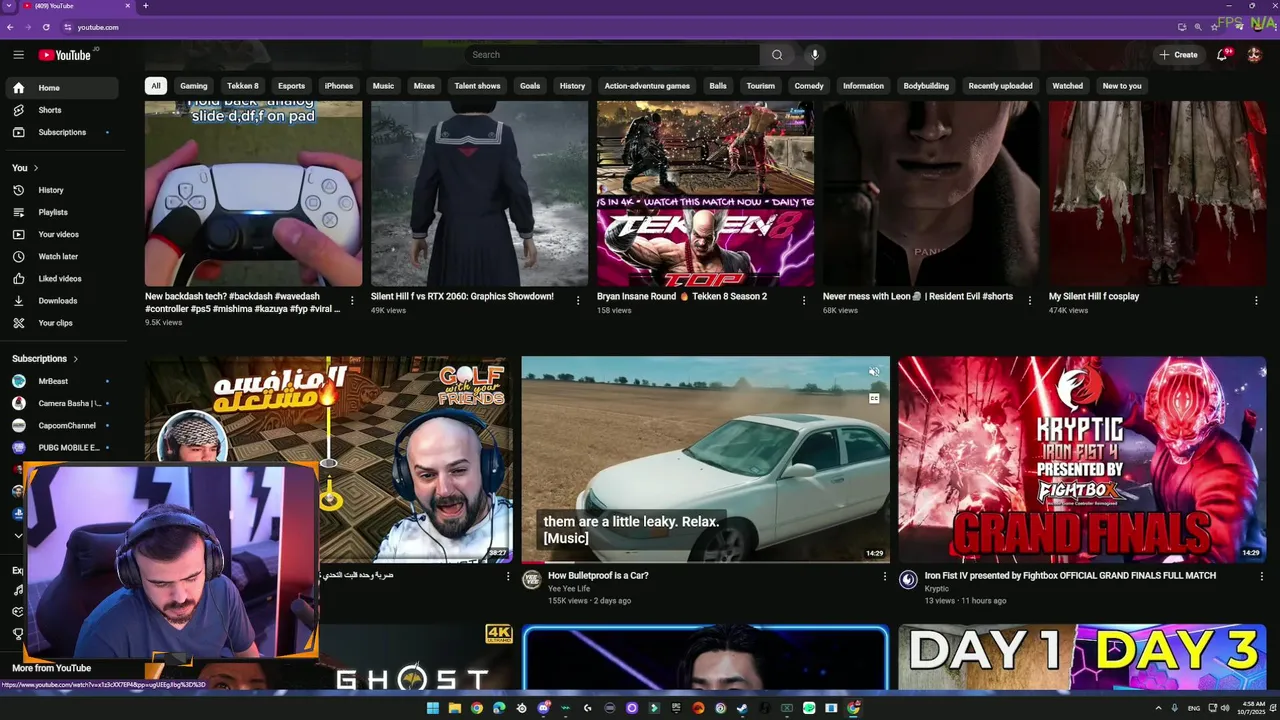Click browser back arrow
Image resolution: width=1280 pixels, height=720 pixels.
[x=9, y=27]
